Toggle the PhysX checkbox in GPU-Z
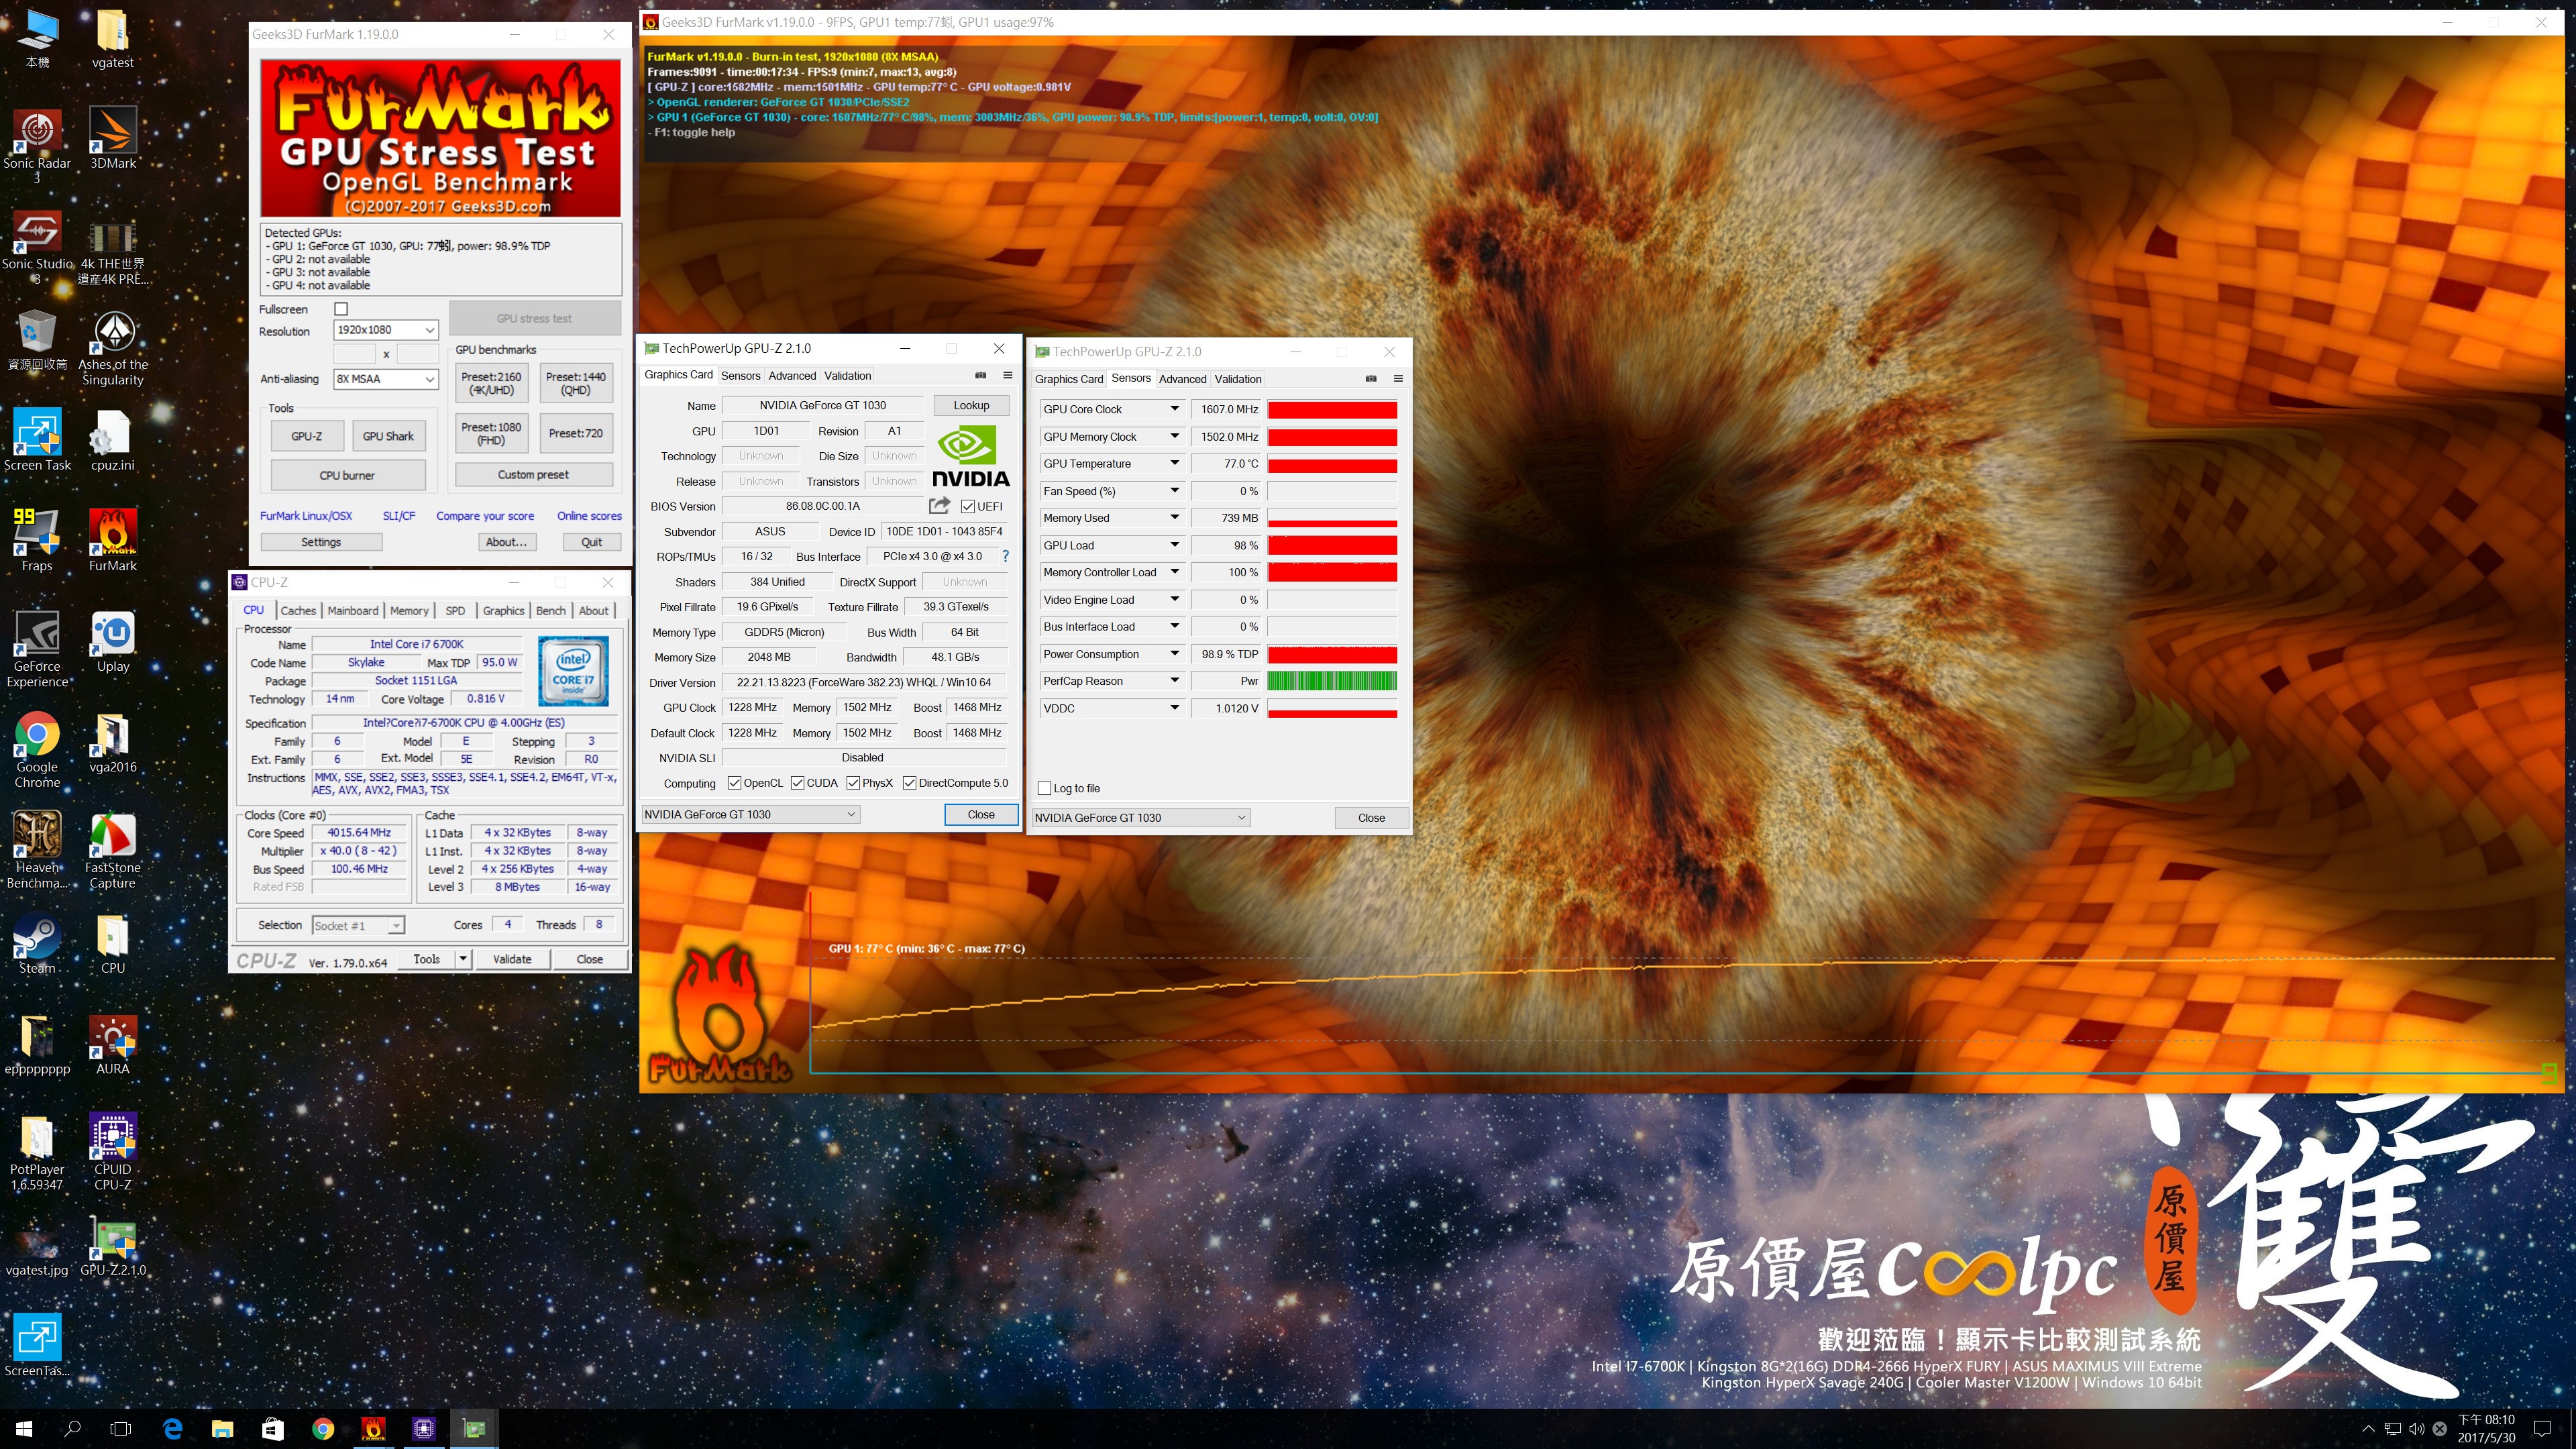 click(853, 783)
